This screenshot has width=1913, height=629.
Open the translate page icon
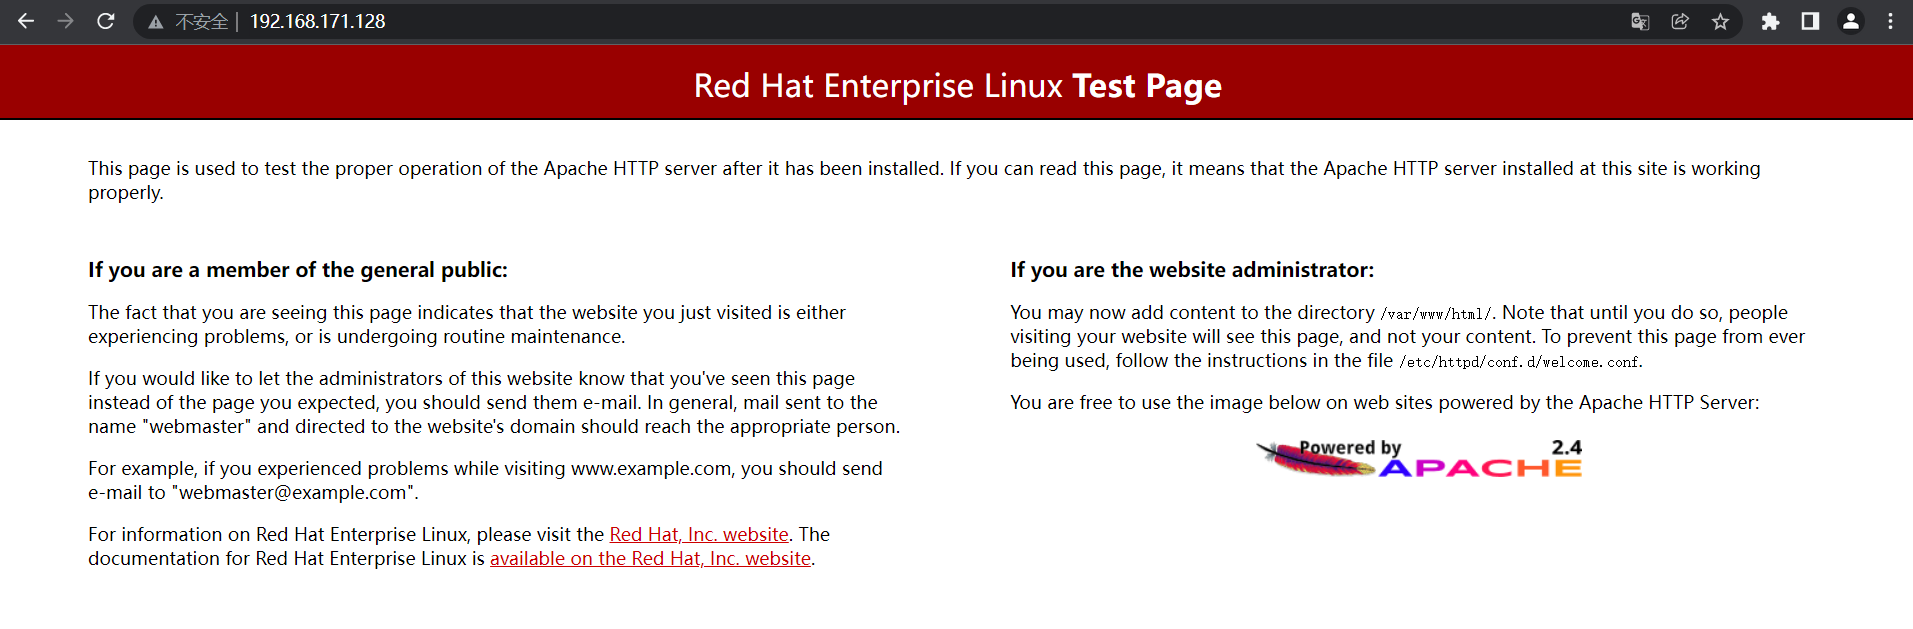point(1640,21)
